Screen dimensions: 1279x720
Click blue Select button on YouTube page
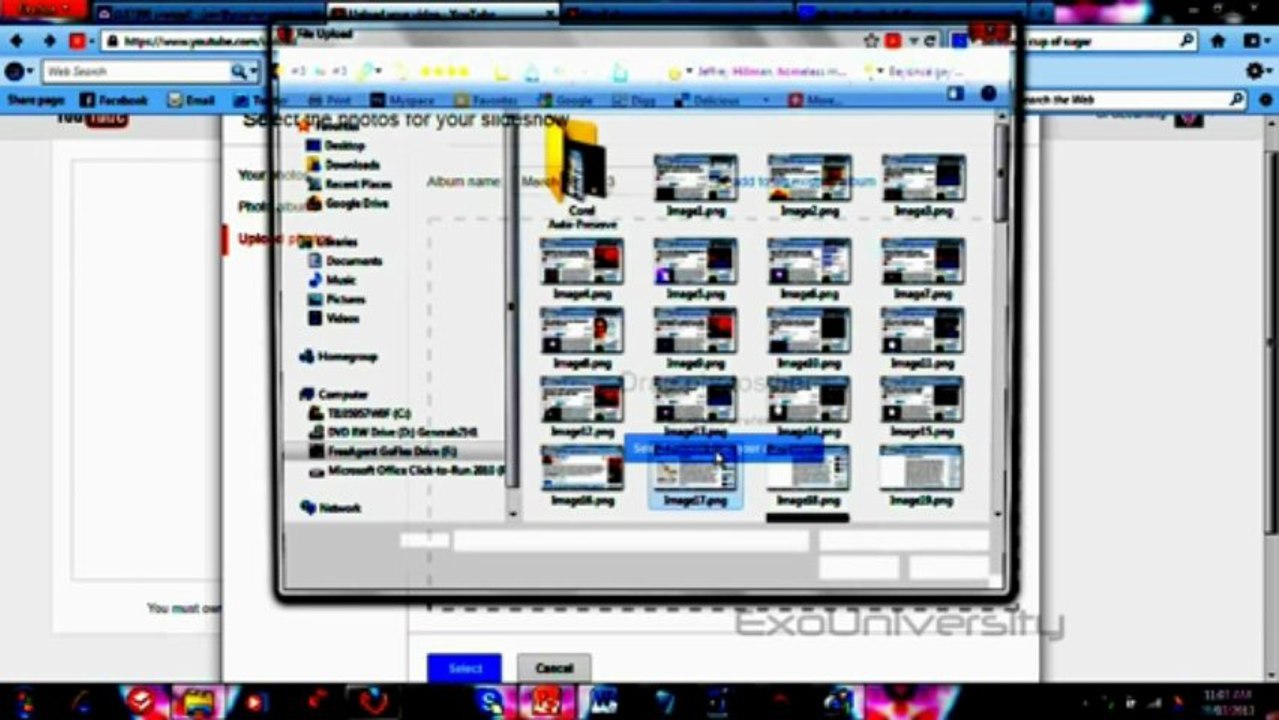click(465, 668)
